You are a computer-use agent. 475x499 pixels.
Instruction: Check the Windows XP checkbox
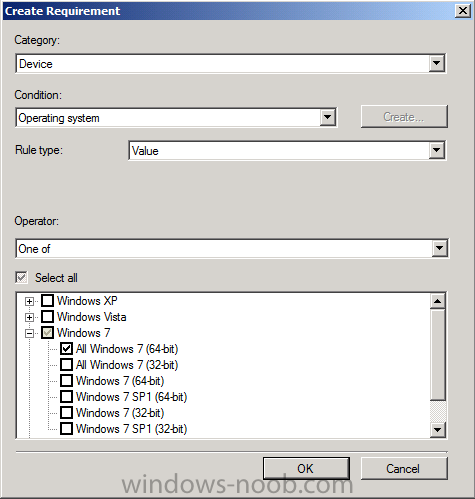tap(47, 301)
